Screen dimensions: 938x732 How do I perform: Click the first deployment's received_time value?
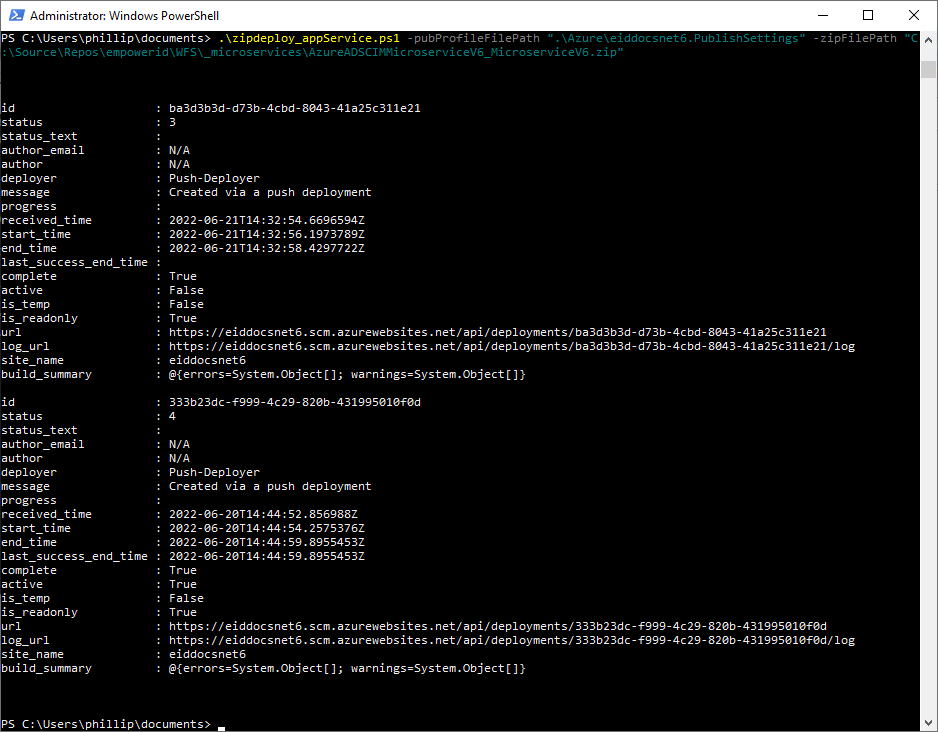coord(266,220)
